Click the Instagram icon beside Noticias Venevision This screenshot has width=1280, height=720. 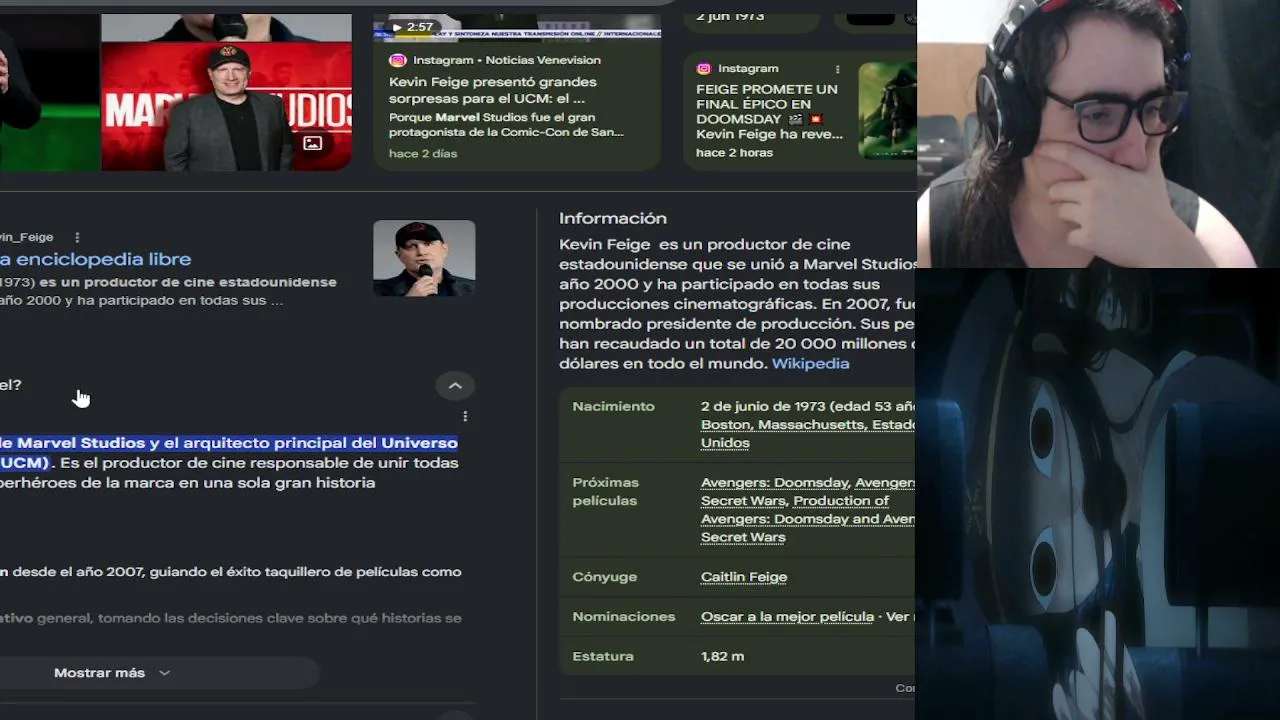(x=398, y=60)
